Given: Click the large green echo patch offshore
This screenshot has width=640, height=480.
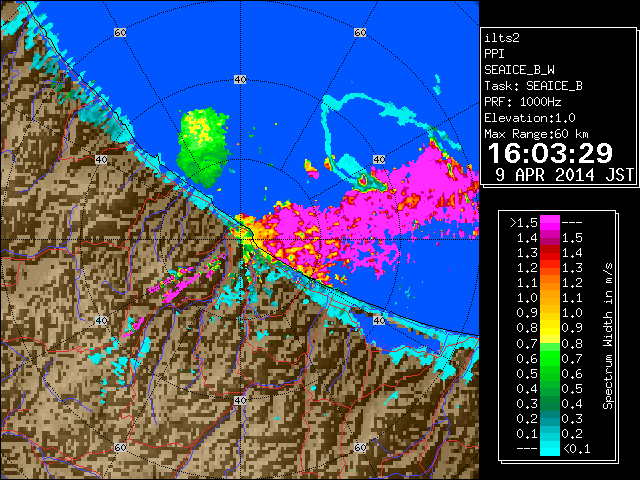Looking at the screenshot, I should (202, 147).
